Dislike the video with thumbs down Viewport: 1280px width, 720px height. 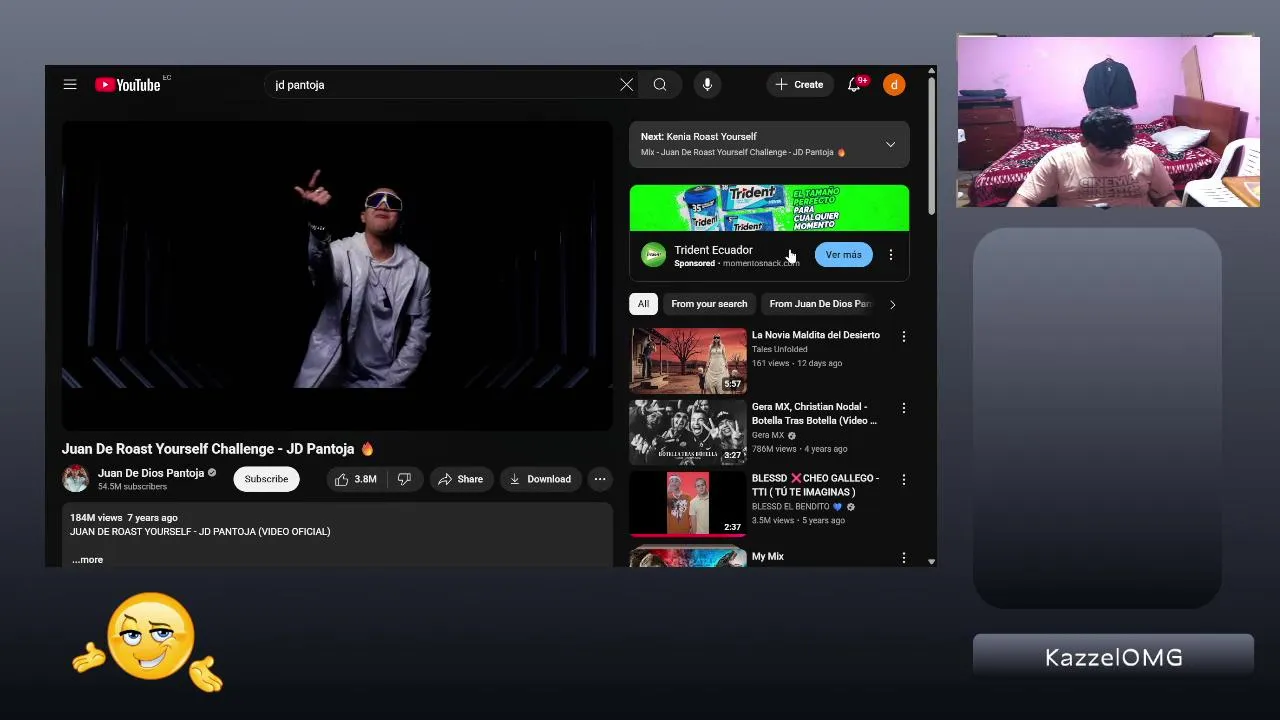pos(404,479)
